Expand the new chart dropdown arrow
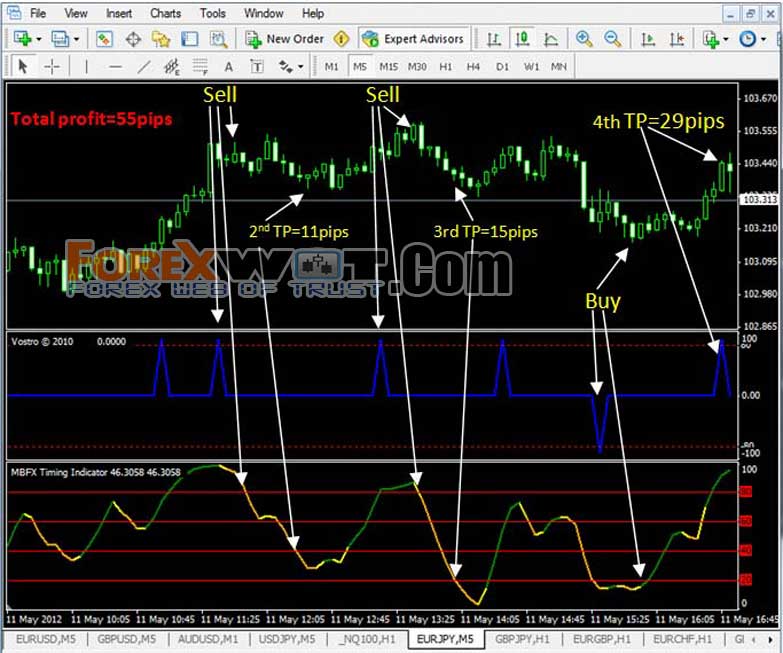The image size is (783, 653). 39,39
